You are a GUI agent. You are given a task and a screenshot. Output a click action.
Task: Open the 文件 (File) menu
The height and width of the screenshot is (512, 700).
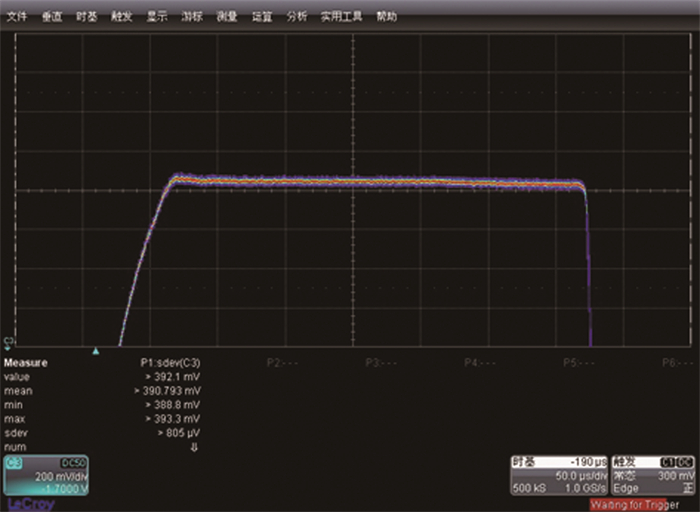tap(17, 17)
